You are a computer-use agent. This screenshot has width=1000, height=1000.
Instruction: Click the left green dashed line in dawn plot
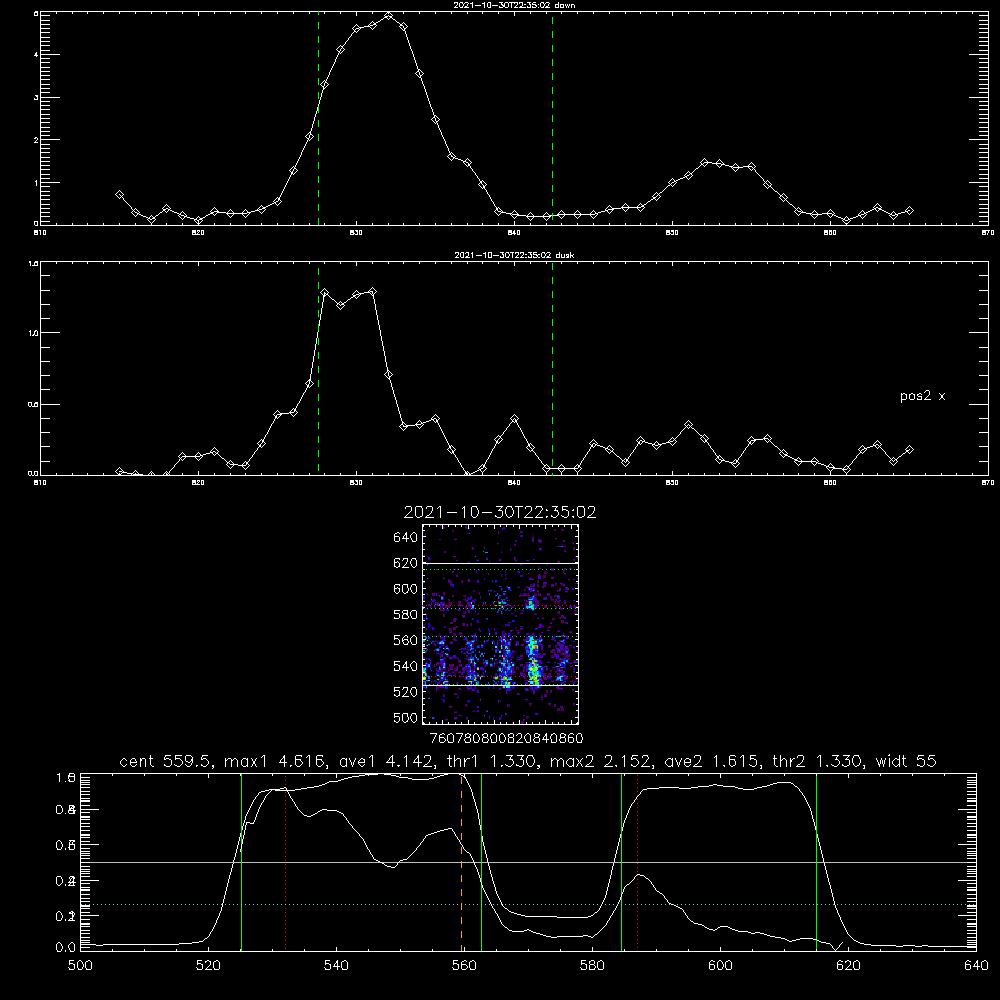coord(318,118)
